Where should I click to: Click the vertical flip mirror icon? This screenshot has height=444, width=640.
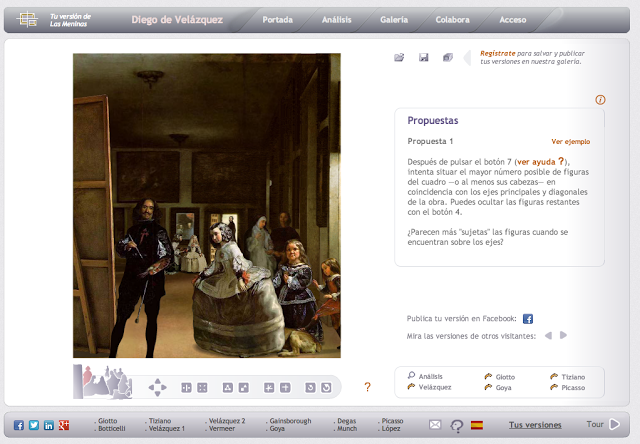(x=186, y=388)
